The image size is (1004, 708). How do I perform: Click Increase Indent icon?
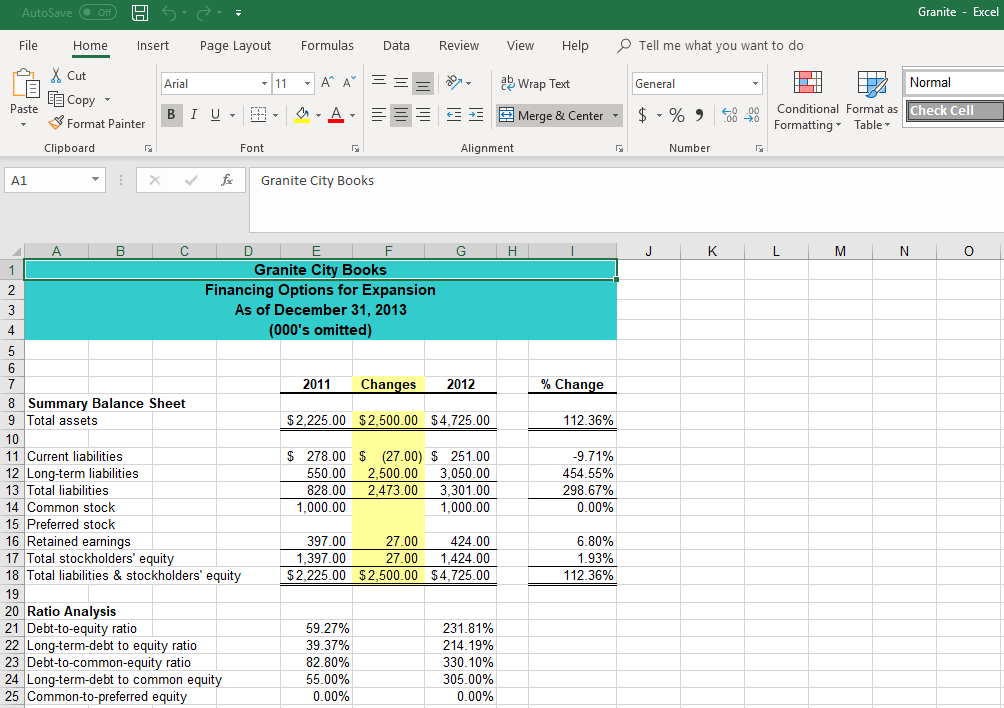pyautogui.click(x=476, y=115)
